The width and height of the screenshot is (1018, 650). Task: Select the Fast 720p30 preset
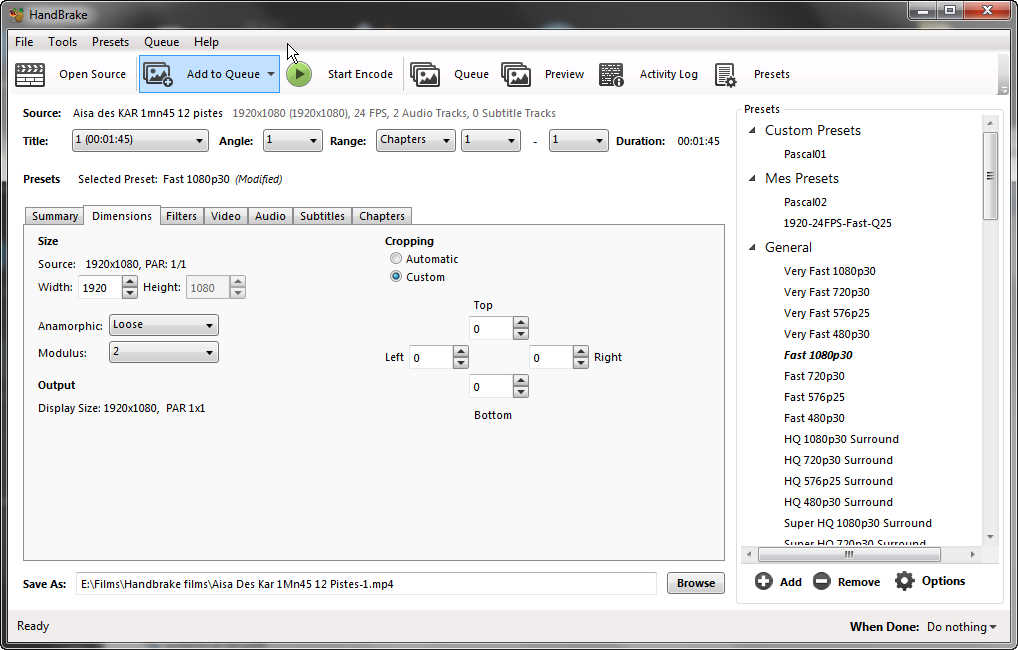(x=814, y=376)
